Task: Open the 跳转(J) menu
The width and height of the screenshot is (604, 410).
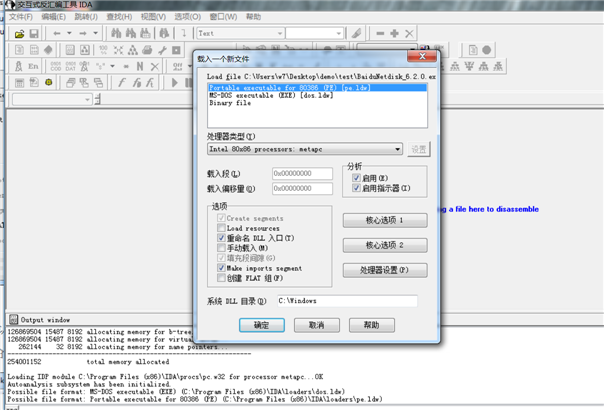Action: (86, 17)
